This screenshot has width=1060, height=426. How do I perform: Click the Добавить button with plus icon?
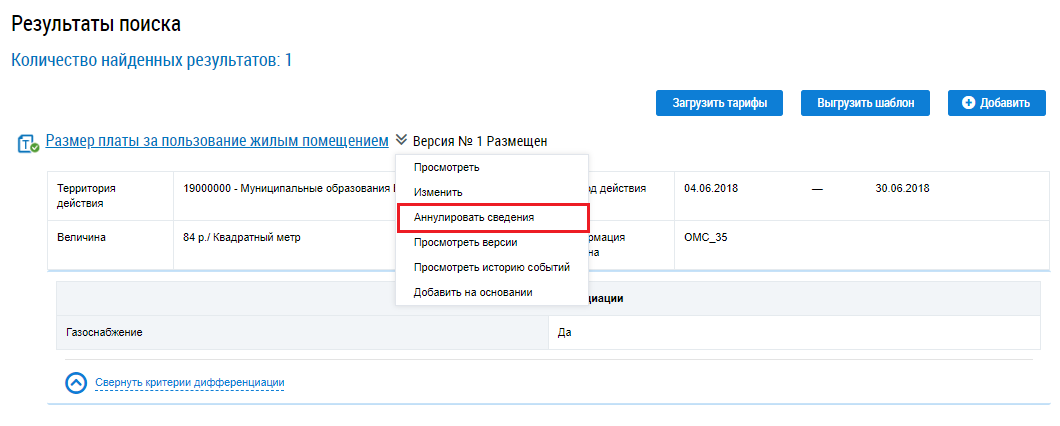996,103
